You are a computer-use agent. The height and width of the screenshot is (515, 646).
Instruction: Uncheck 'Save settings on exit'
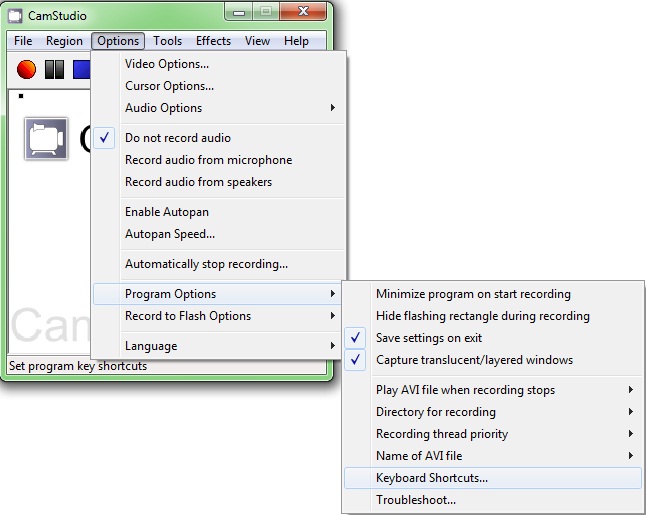point(493,338)
